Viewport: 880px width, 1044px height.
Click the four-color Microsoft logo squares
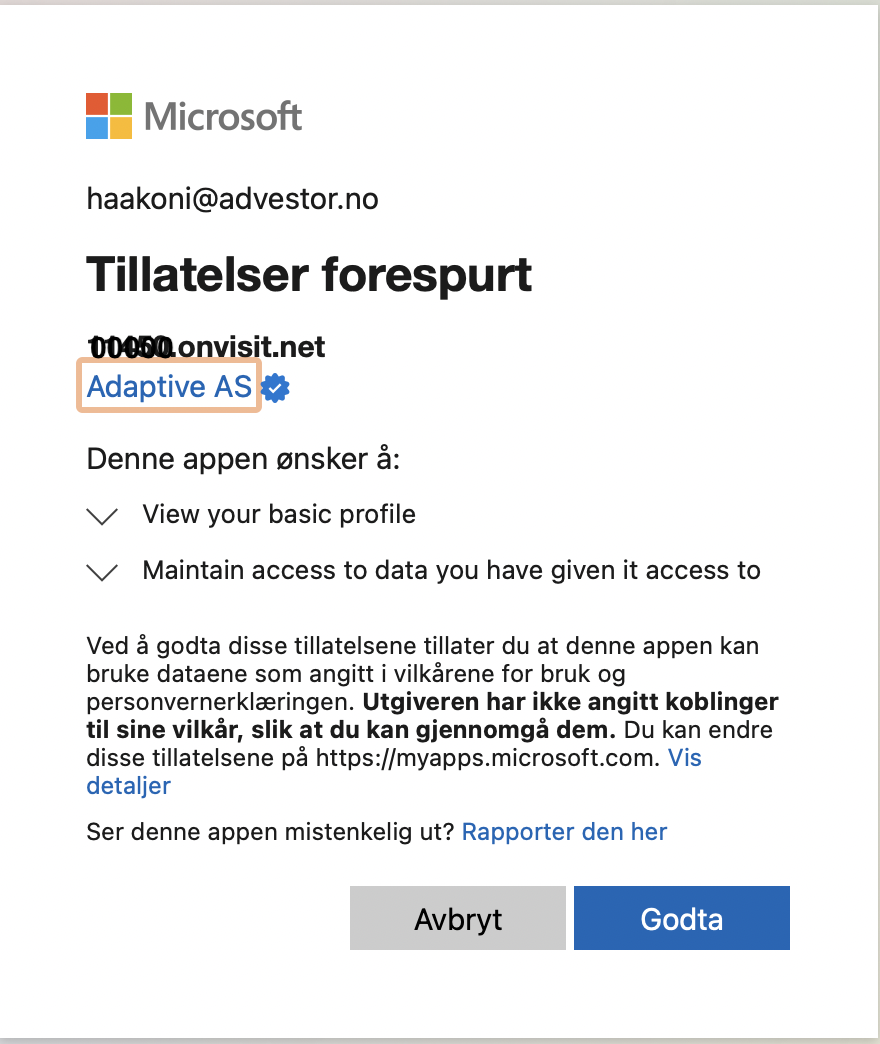(109, 116)
